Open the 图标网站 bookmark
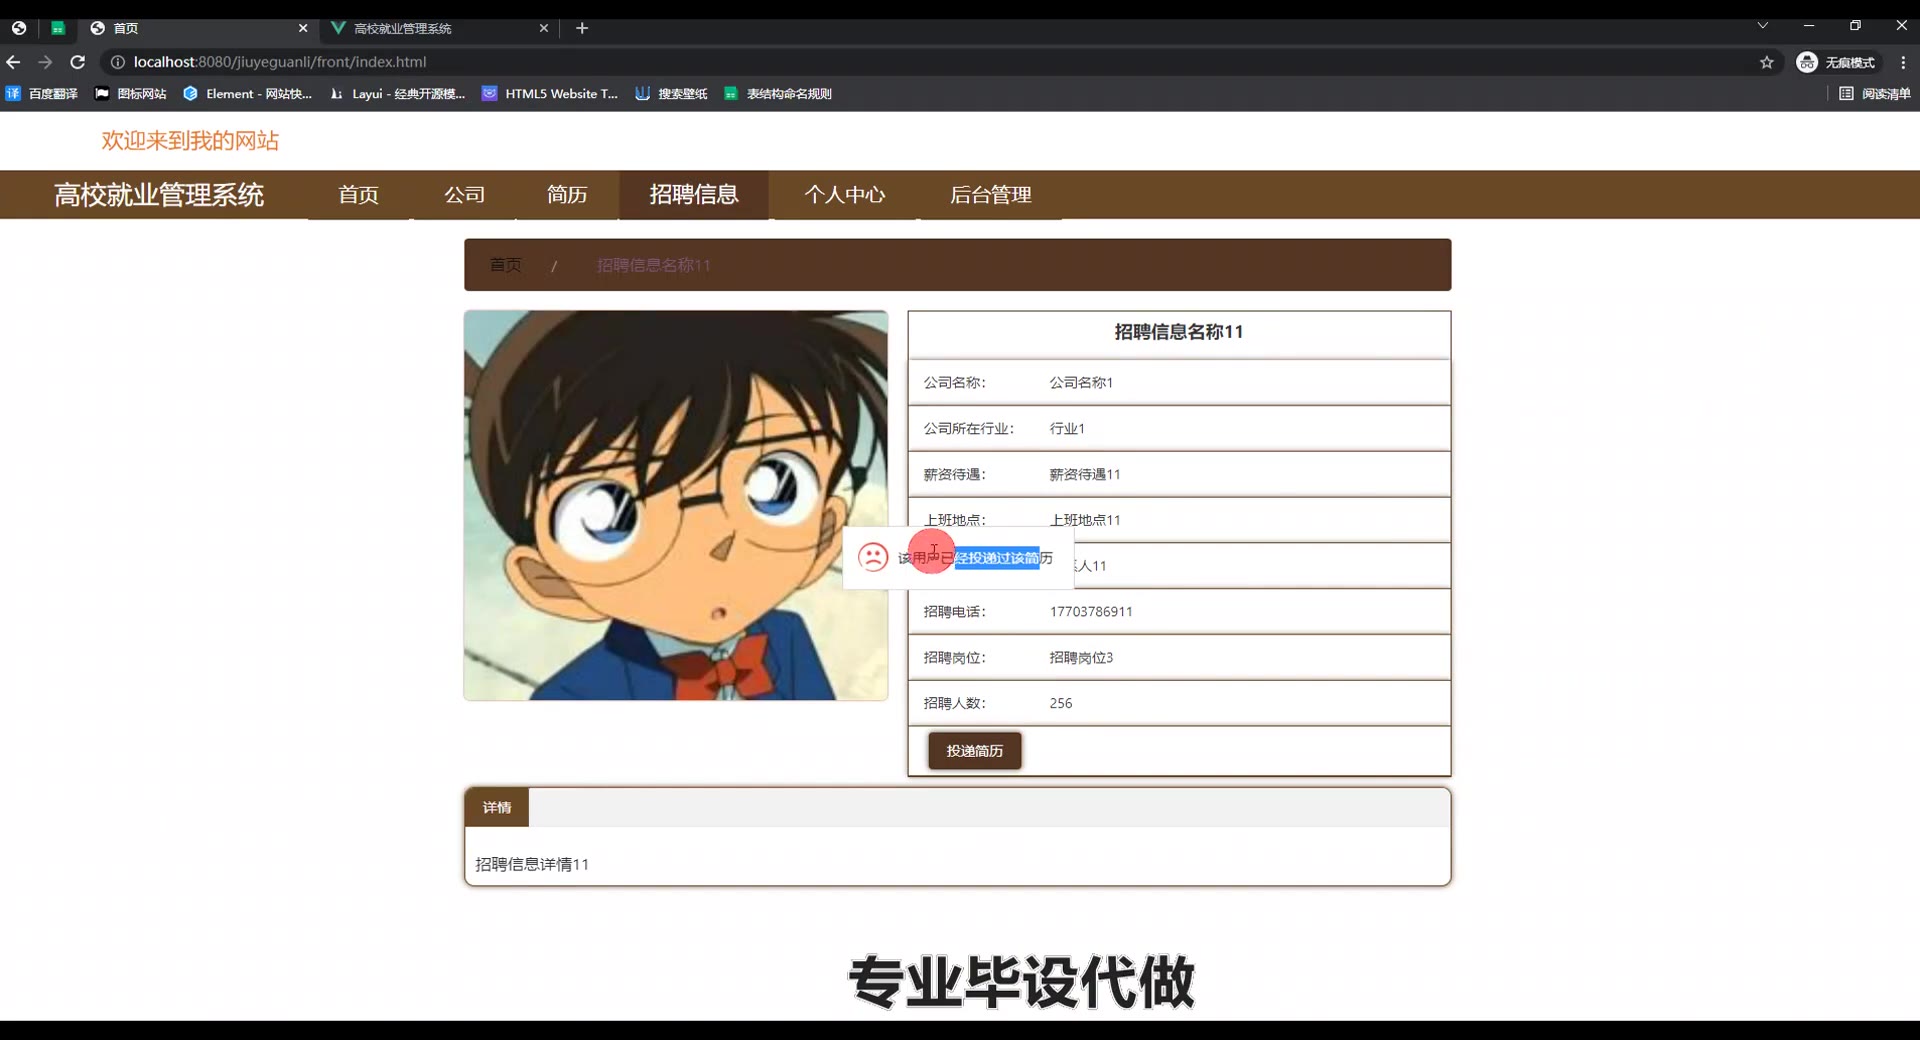 (x=131, y=94)
